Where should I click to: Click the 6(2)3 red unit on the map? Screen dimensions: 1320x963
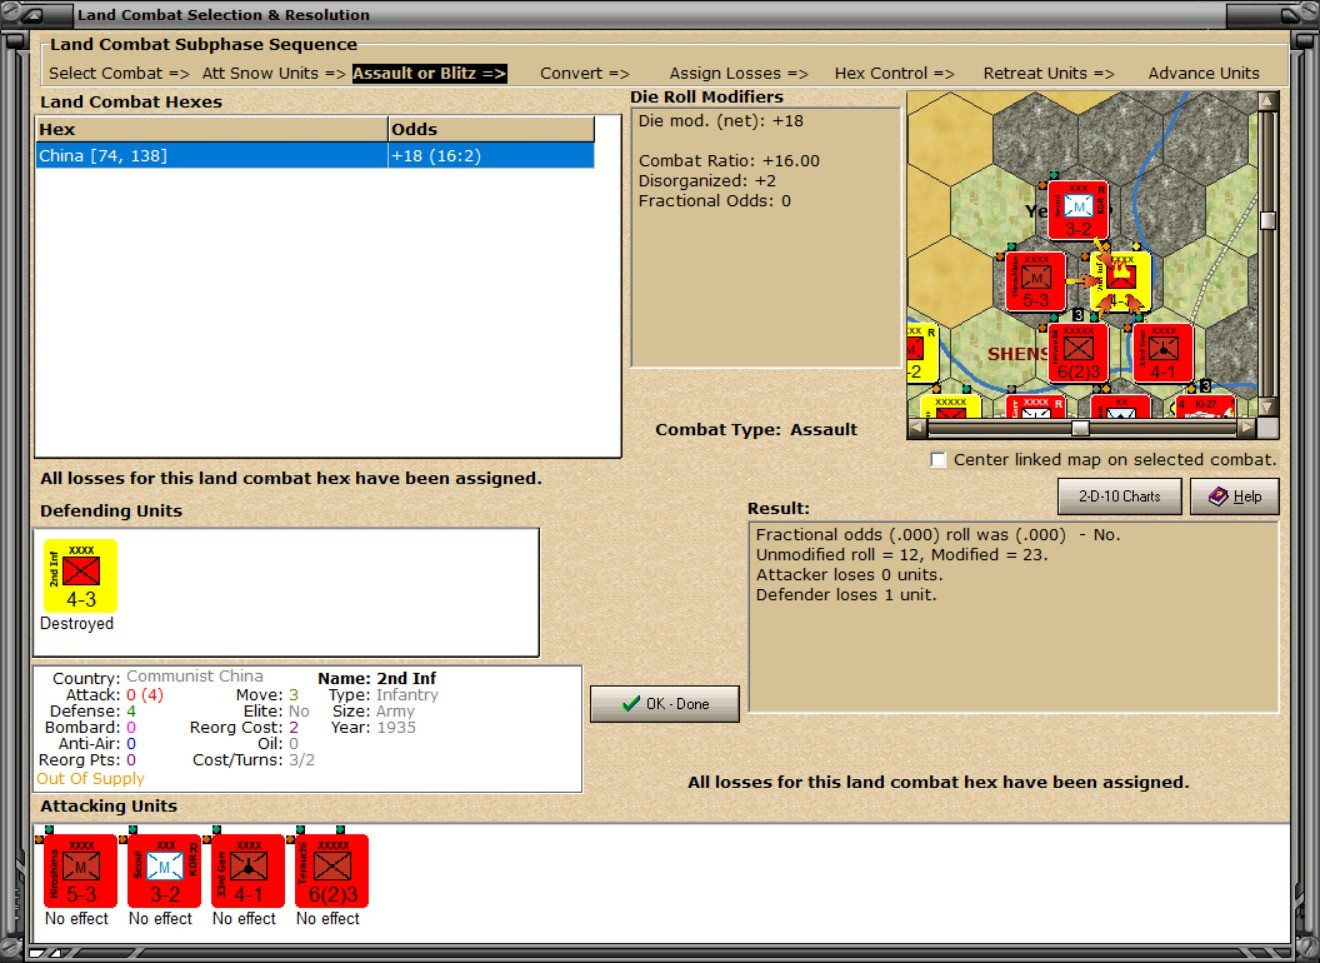click(x=1078, y=353)
